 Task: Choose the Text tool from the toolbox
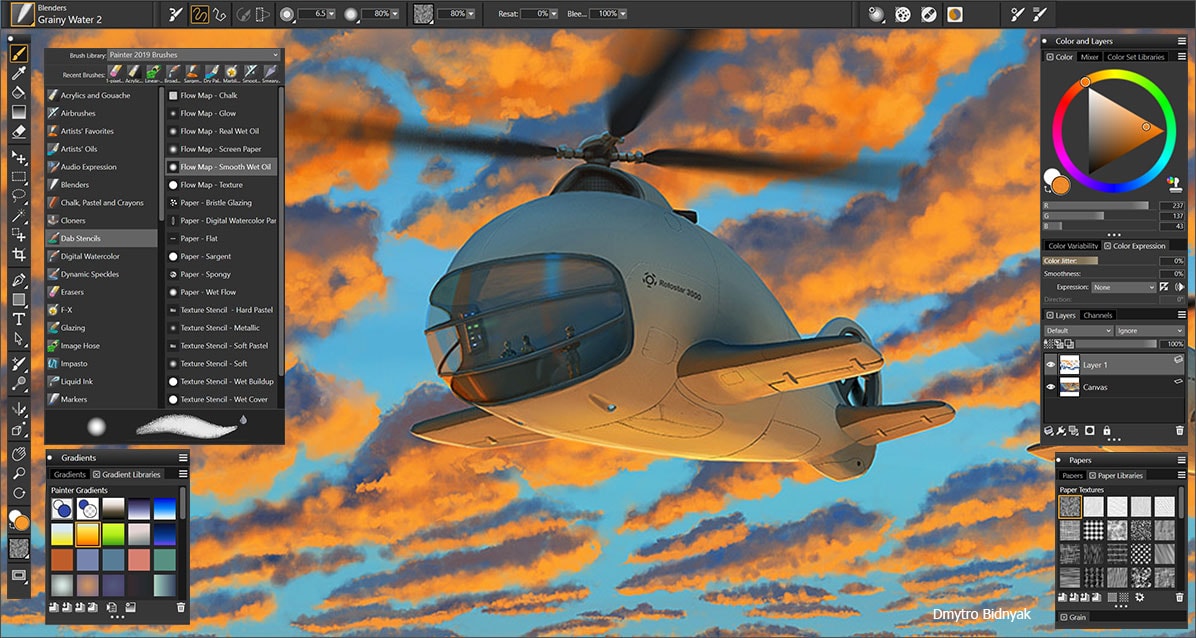(x=17, y=318)
